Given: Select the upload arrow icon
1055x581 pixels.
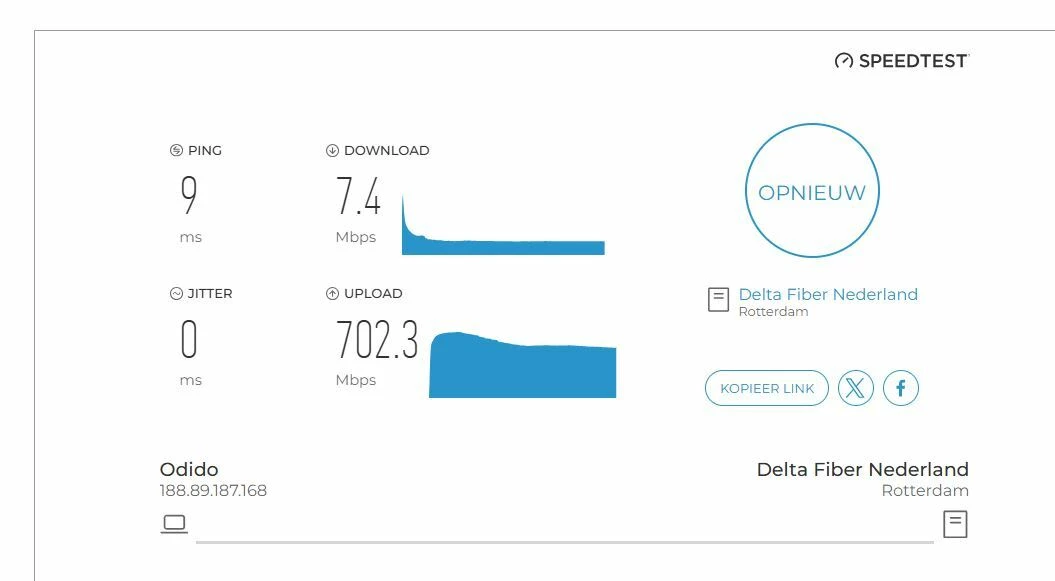Looking at the screenshot, I should [x=332, y=293].
